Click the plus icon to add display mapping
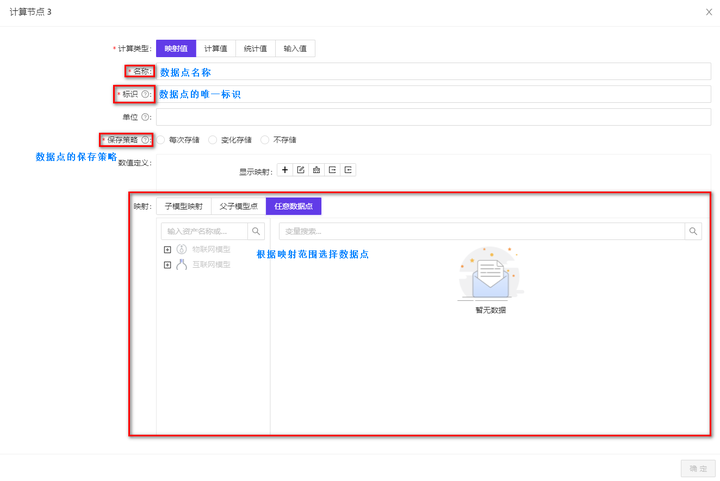This screenshot has height=481, width=720. click(x=285, y=170)
